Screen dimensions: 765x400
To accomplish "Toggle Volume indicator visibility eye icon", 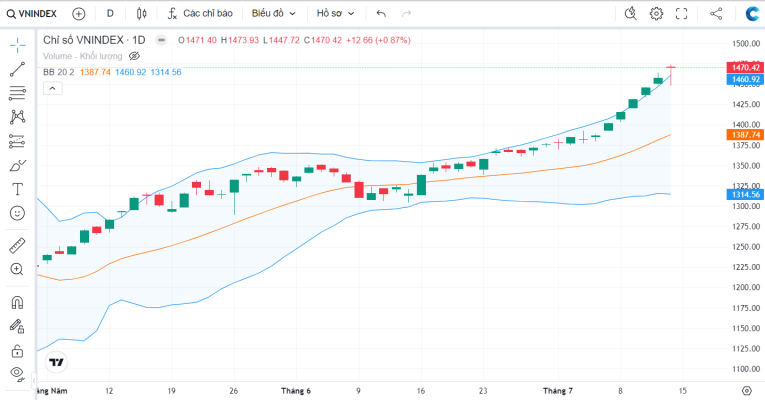I will (x=134, y=56).
